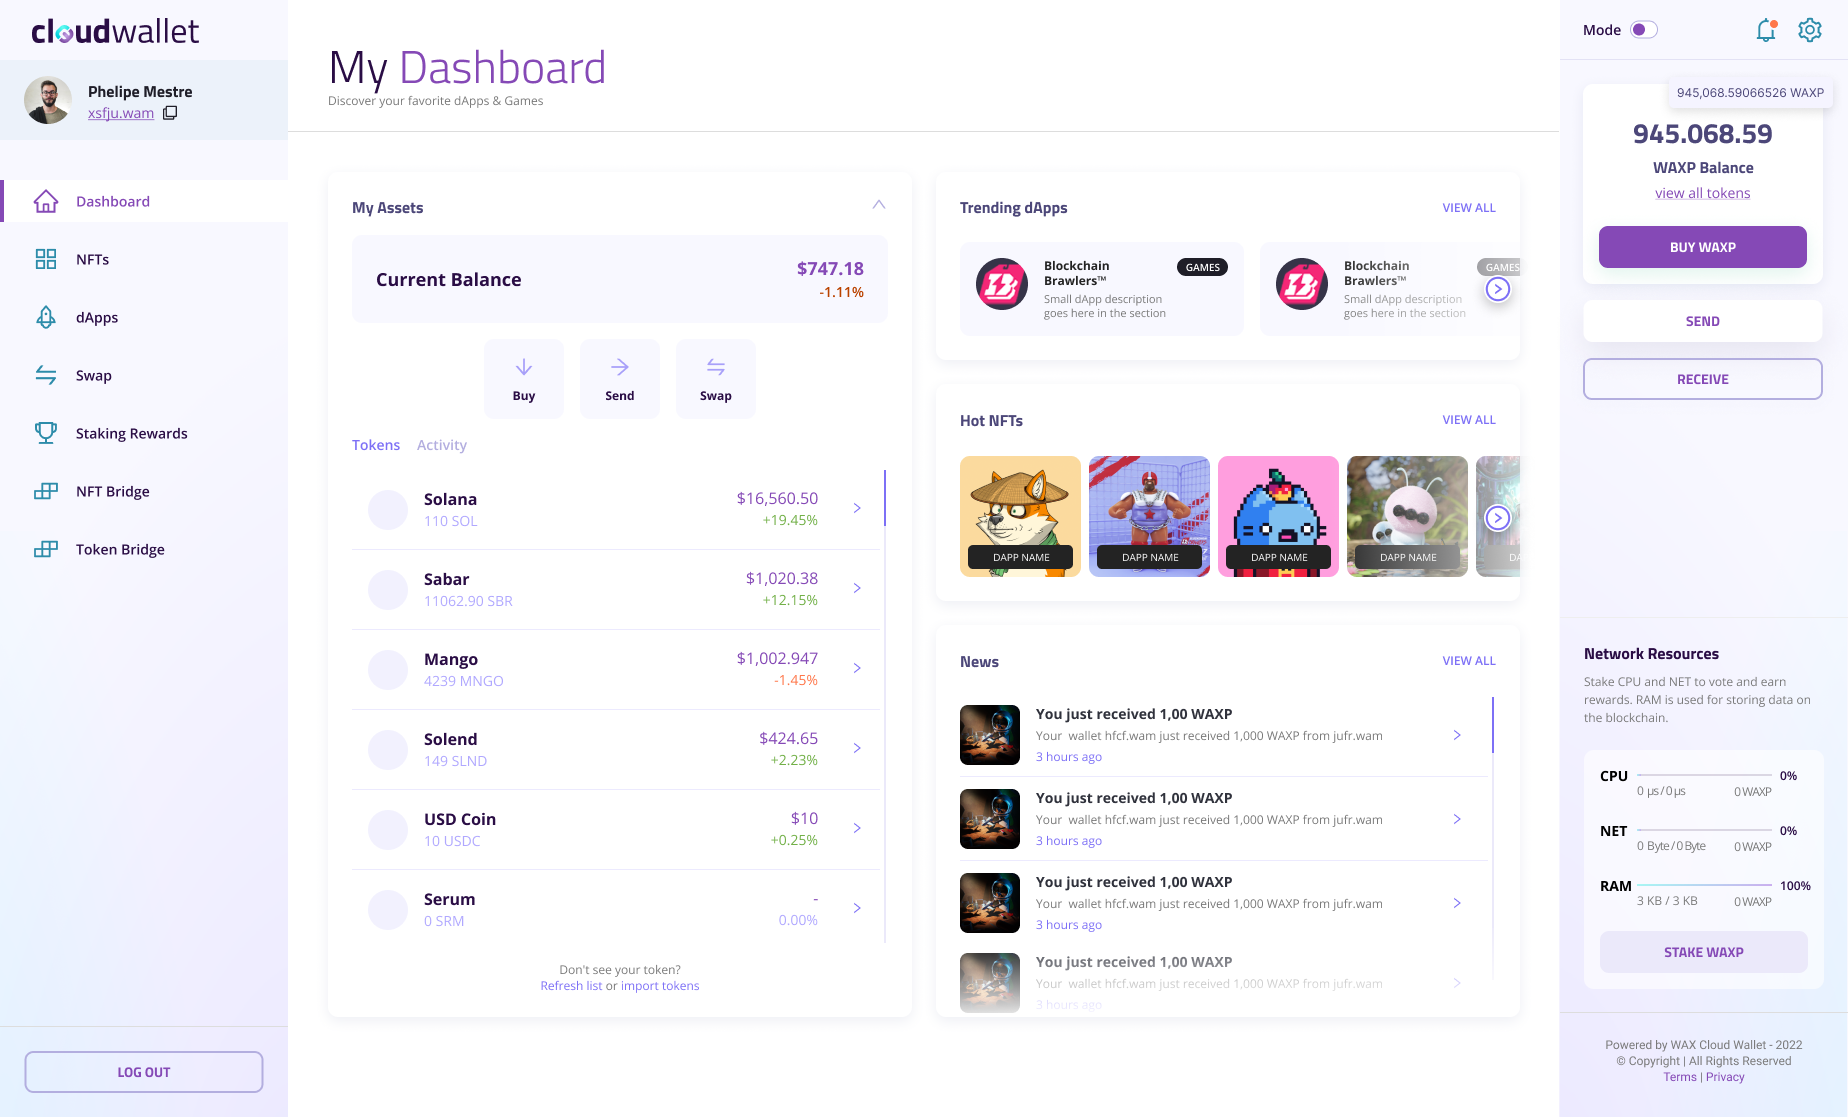Click the STAKE WAXP button
The width and height of the screenshot is (1848, 1117).
pyautogui.click(x=1704, y=952)
